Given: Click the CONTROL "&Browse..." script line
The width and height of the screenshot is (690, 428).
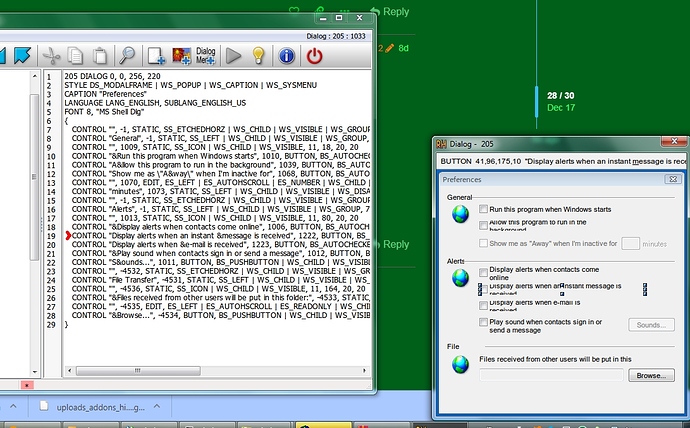Looking at the screenshot, I should (x=220, y=315).
